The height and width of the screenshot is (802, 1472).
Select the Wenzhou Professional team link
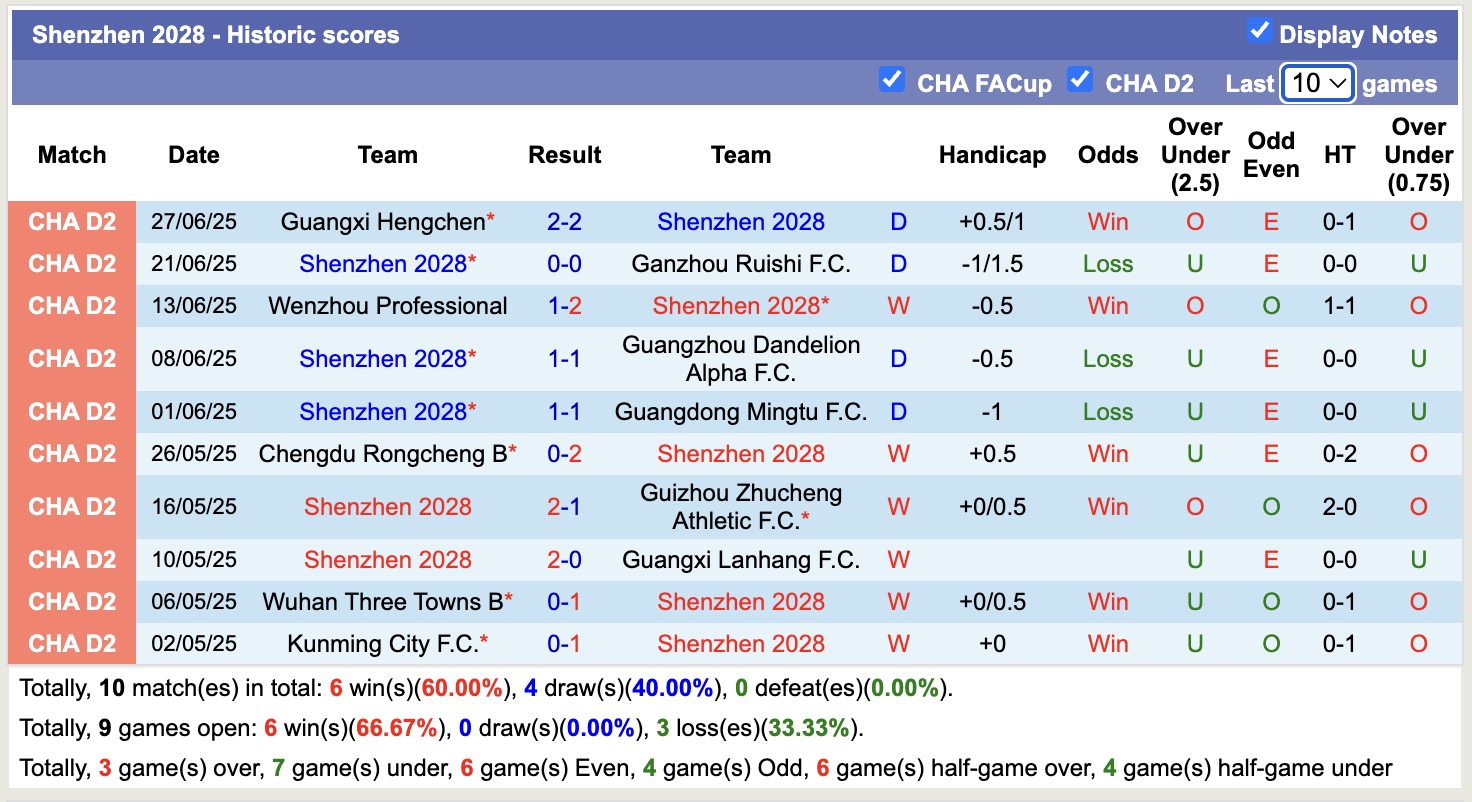click(x=388, y=306)
